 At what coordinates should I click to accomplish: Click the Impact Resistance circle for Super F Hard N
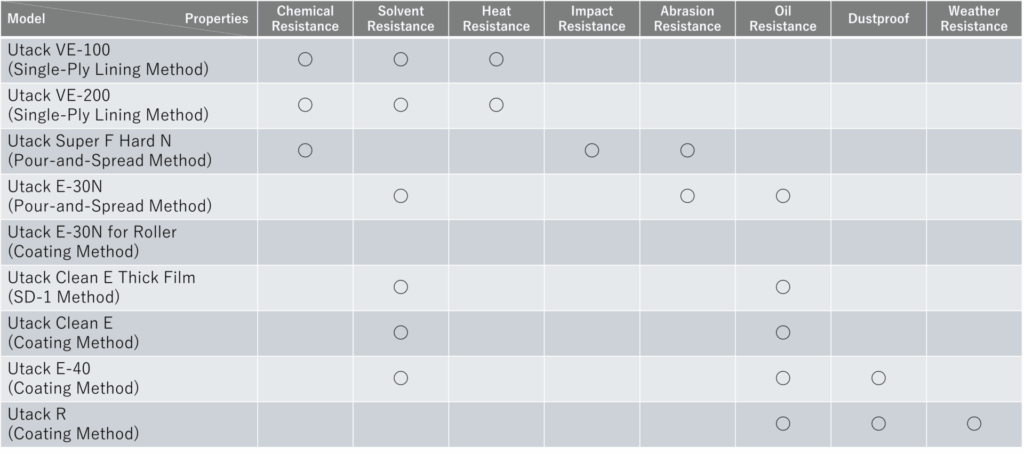[x=592, y=150]
